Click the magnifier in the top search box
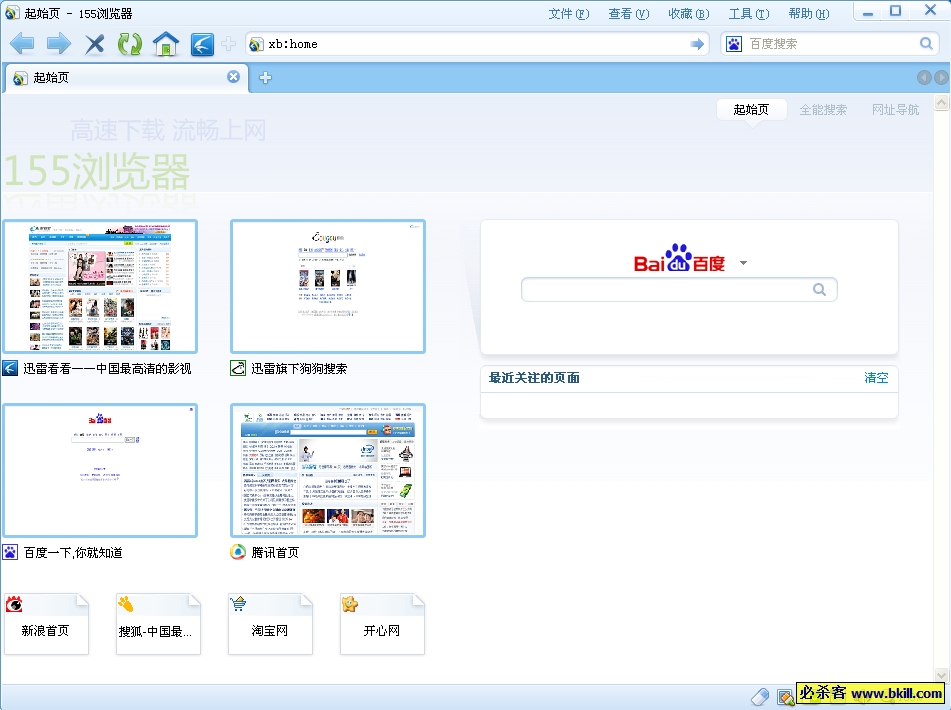Viewport: 951px width, 710px height. tap(926, 44)
